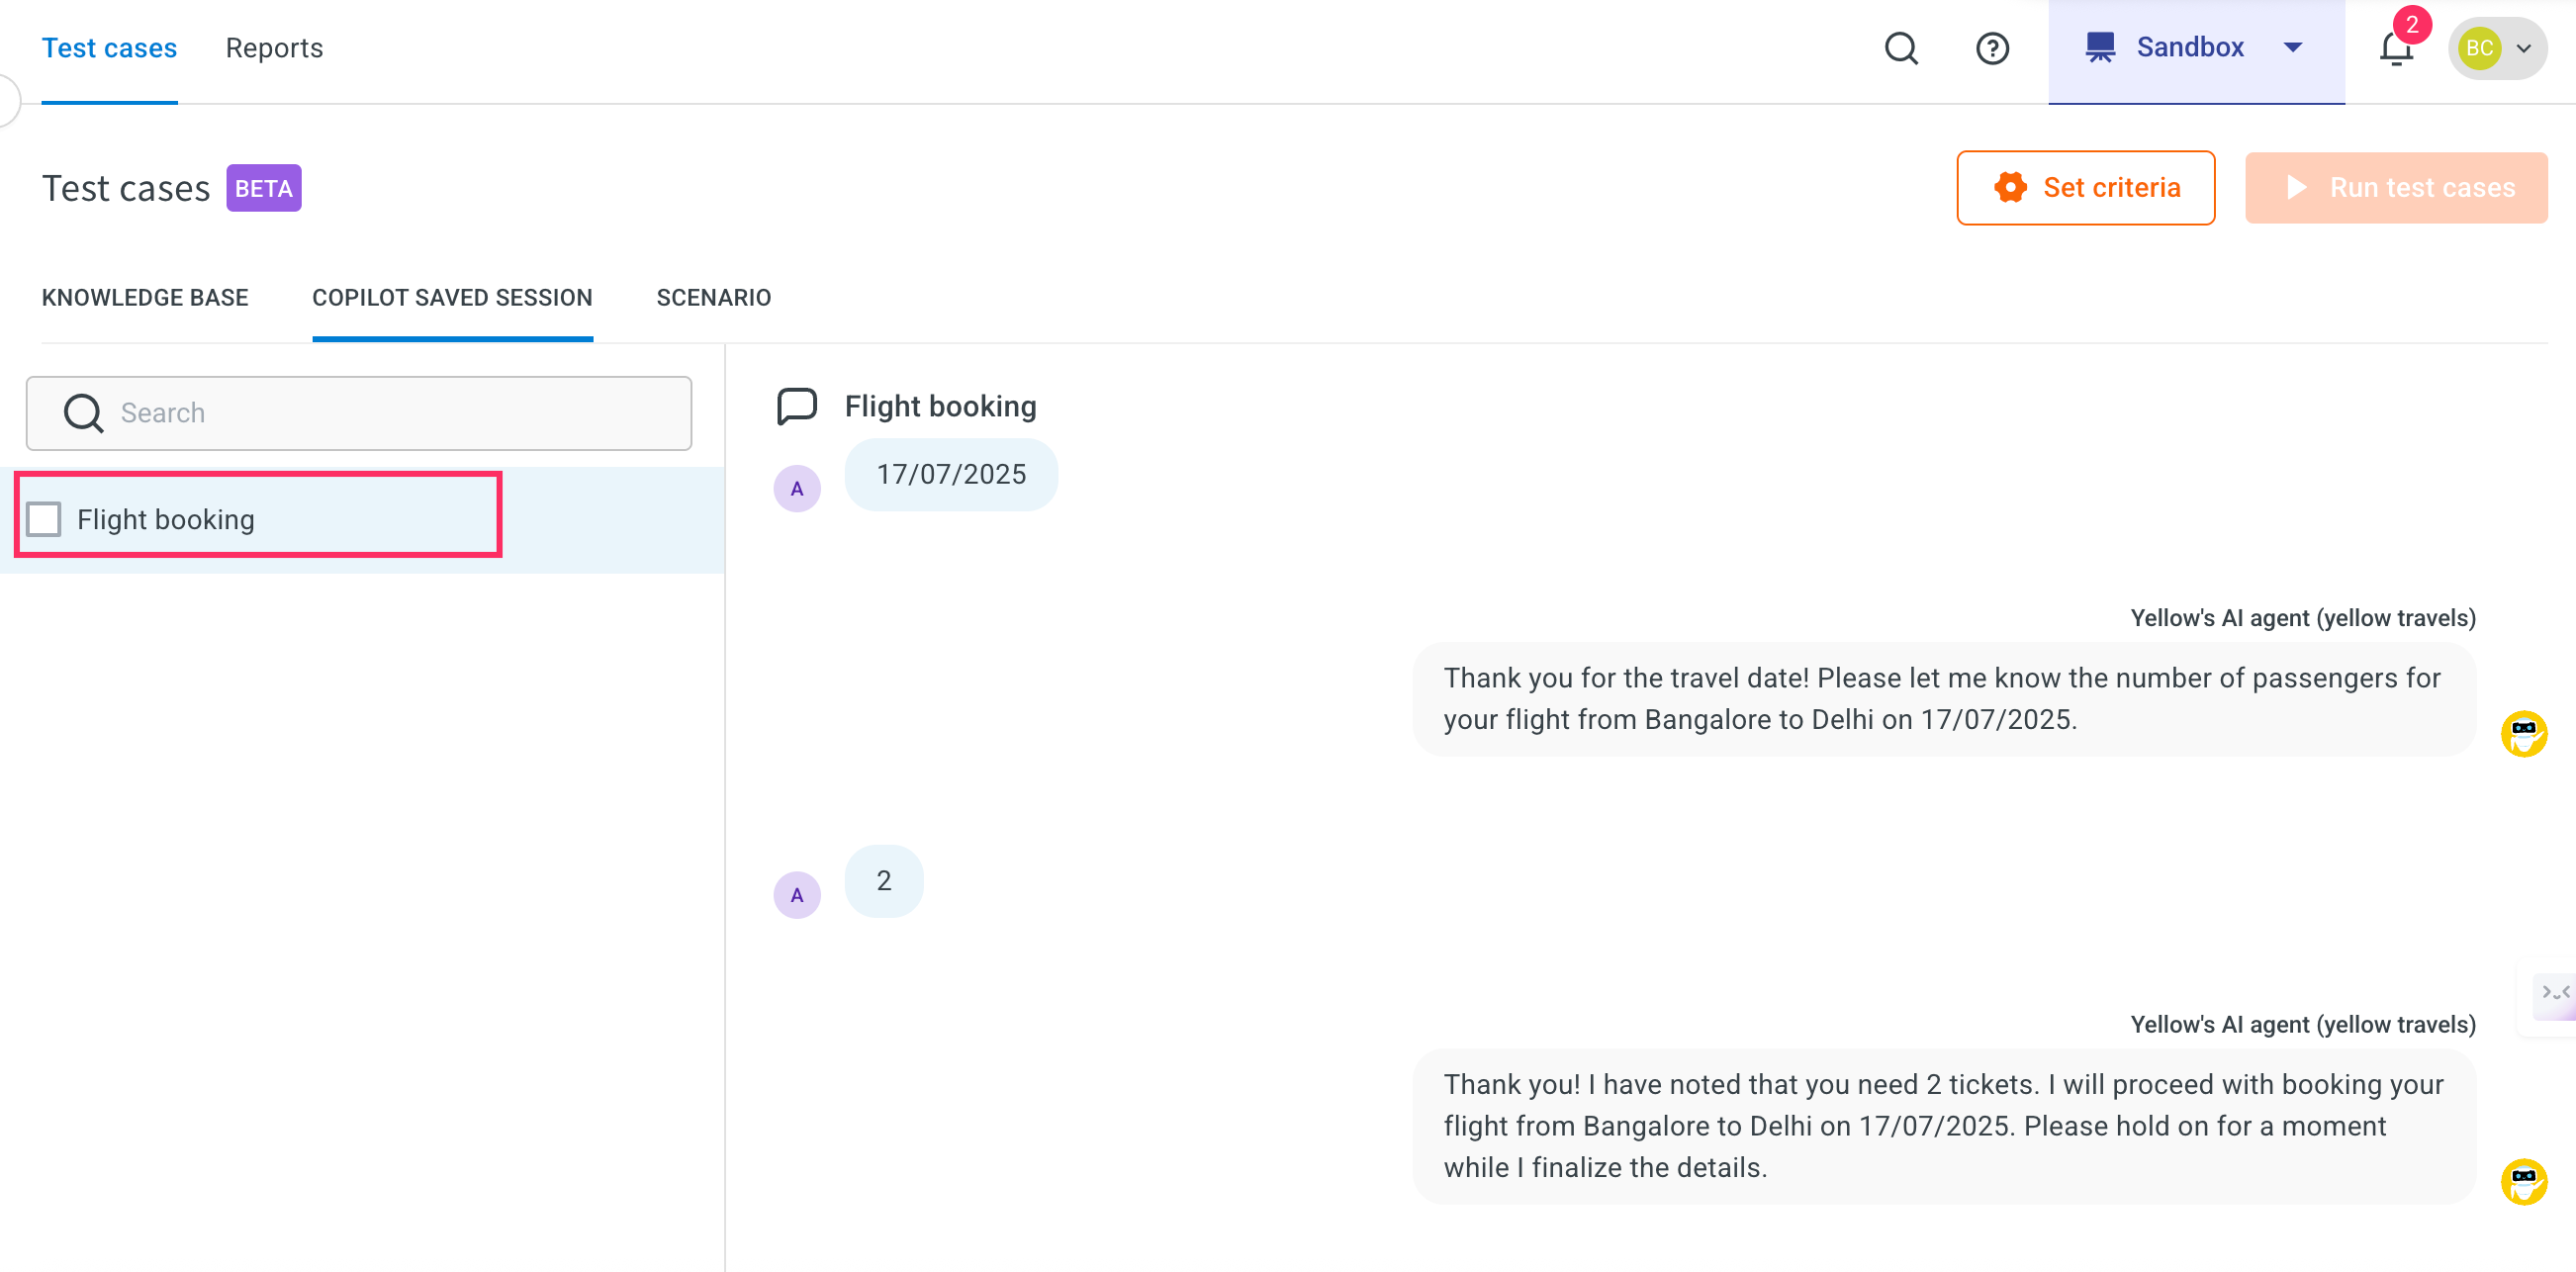This screenshot has width=2576, height=1272.
Task: Click the bot avatar beside 2 tickets reply
Action: tap(2524, 1182)
